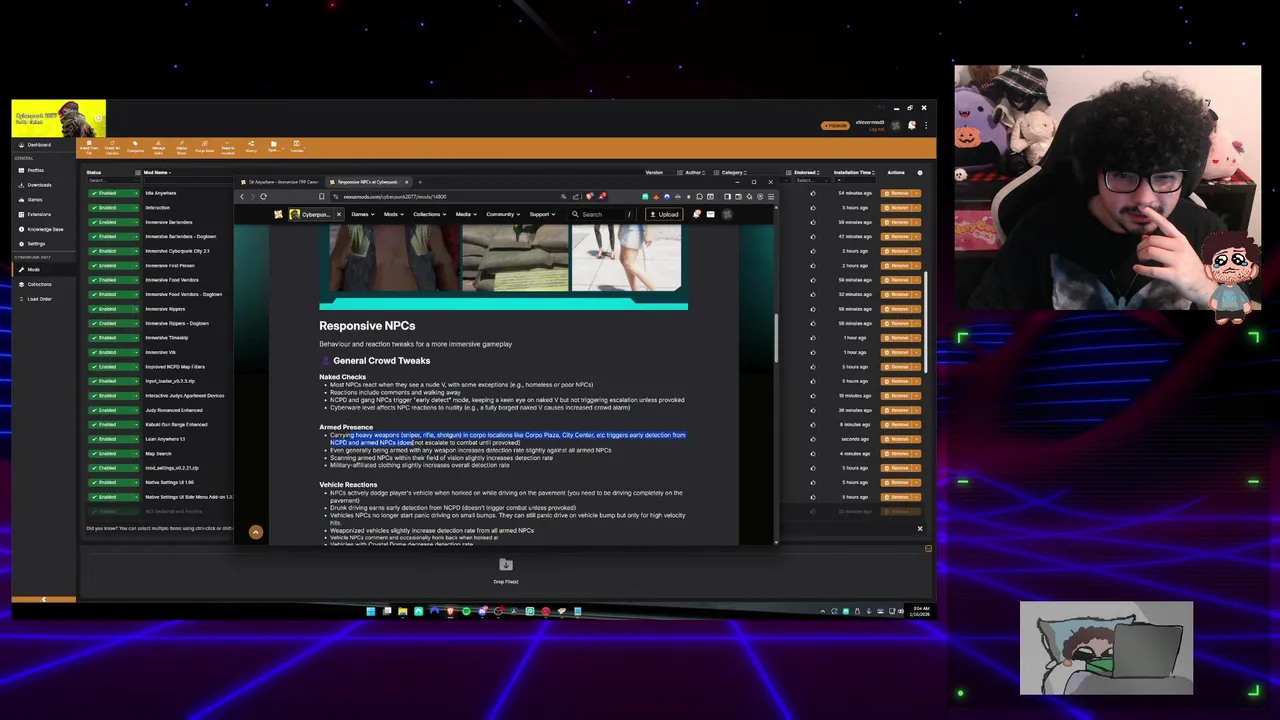Click Check for Updates toolbar icon
Screen dimensions: 1280x720
click(112, 147)
